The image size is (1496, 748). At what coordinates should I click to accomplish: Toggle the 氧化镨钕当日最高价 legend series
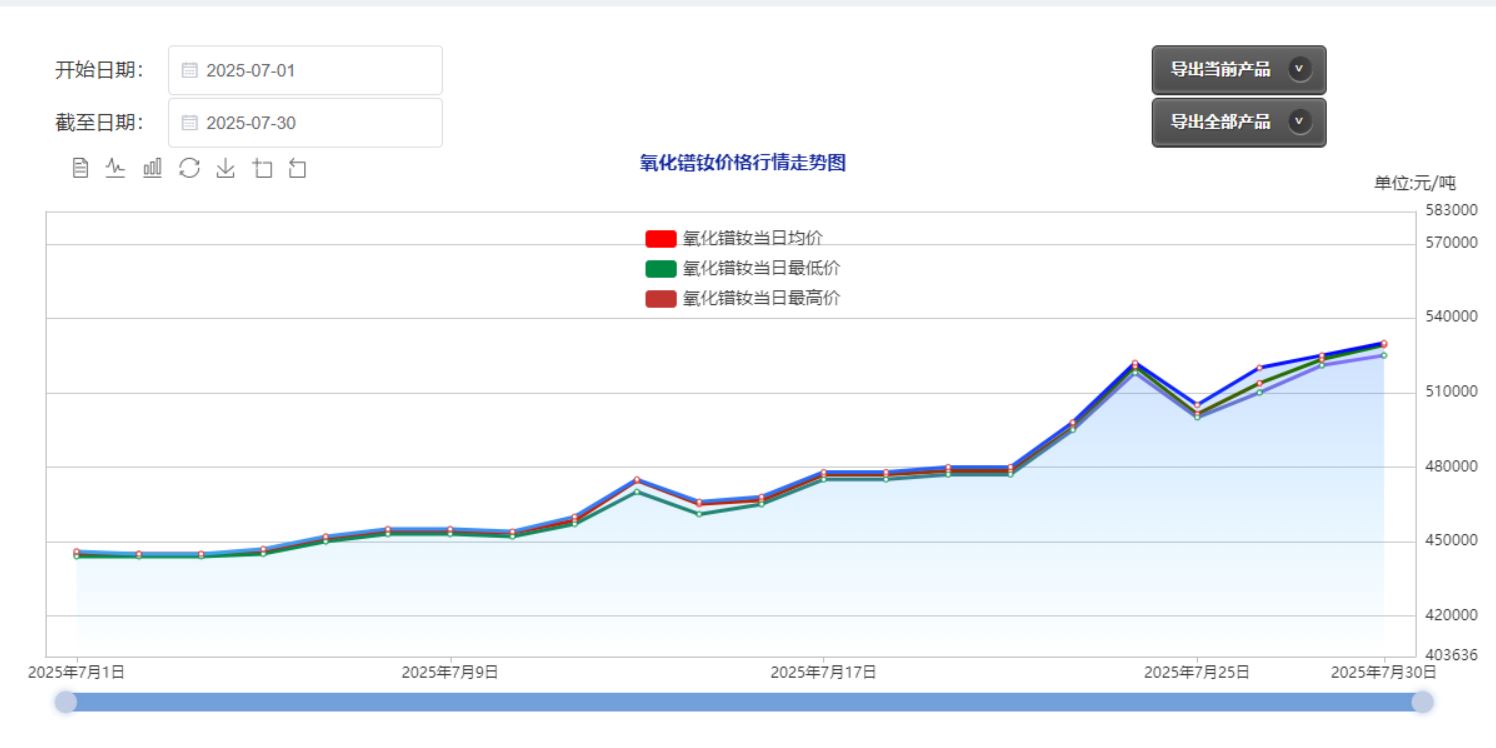click(x=743, y=298)
